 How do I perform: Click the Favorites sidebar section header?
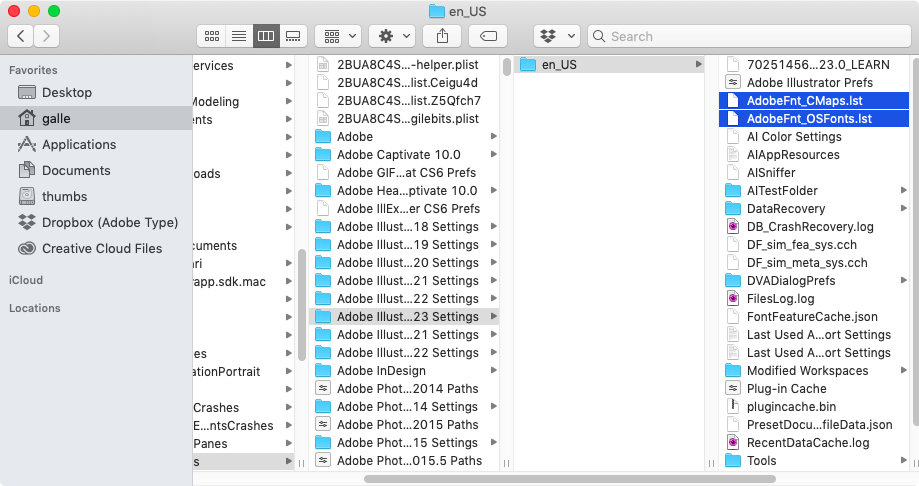click(x=33, y=70)
